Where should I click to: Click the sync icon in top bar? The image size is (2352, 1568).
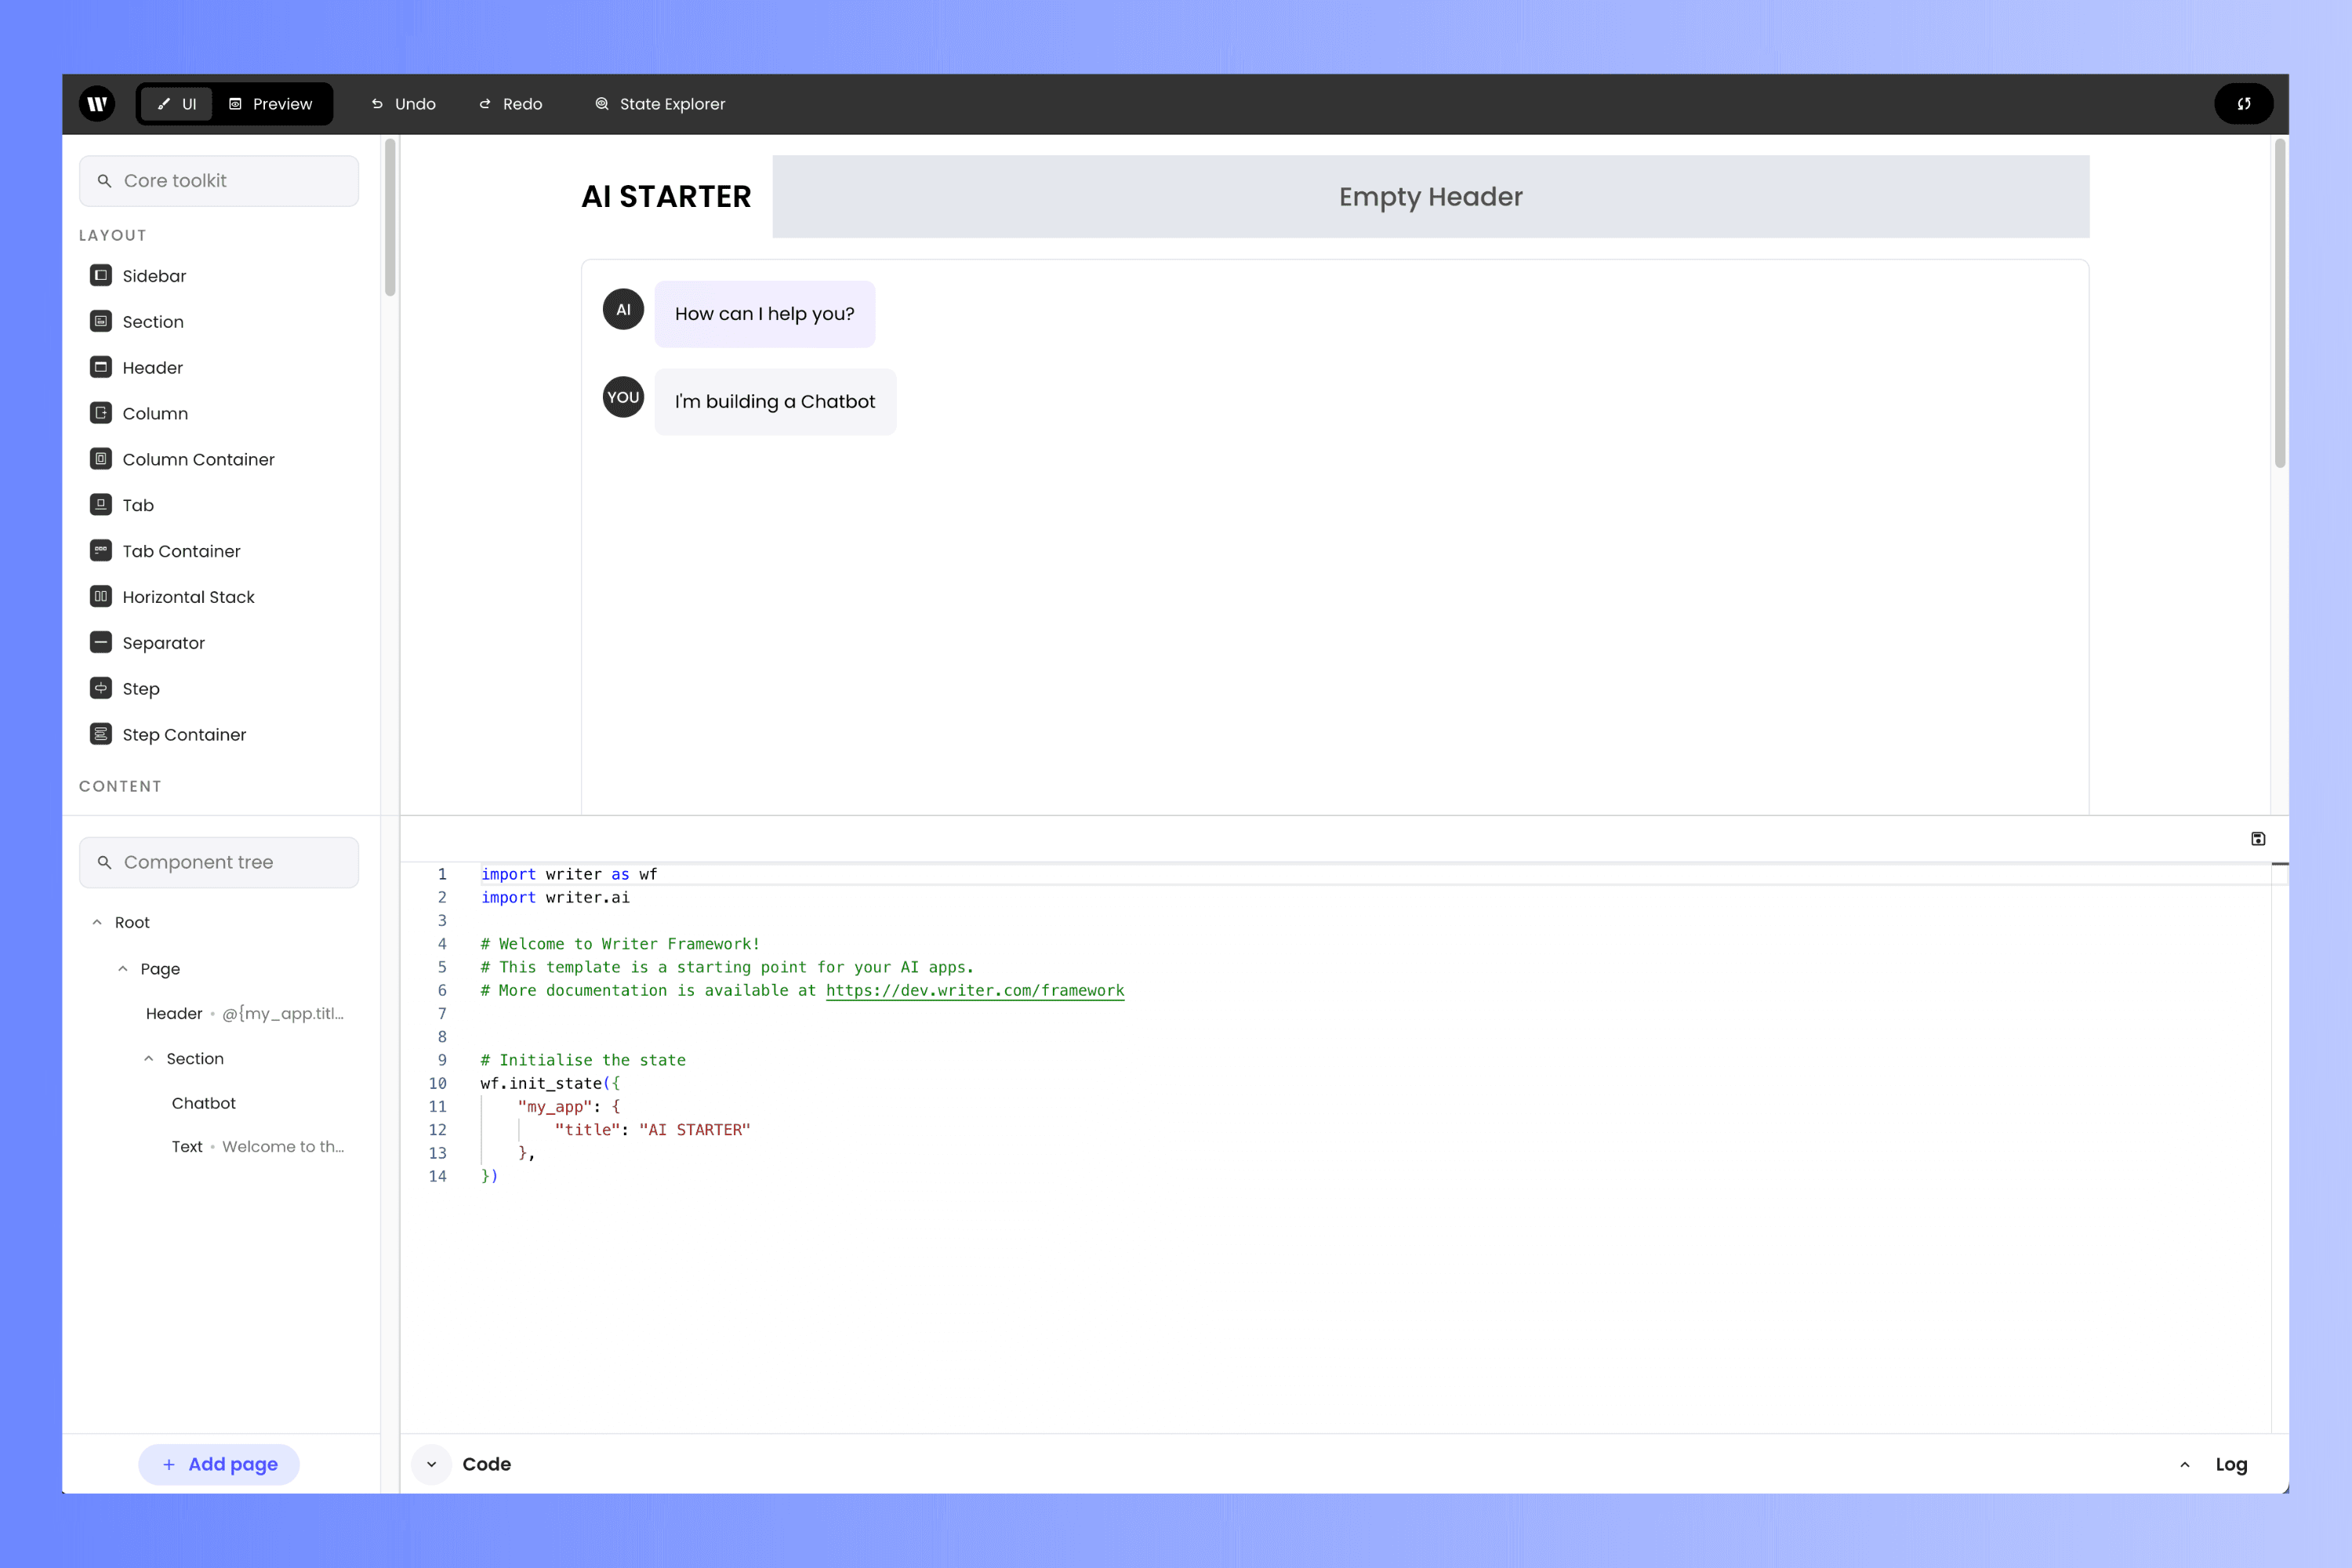tap(2244, 104)
